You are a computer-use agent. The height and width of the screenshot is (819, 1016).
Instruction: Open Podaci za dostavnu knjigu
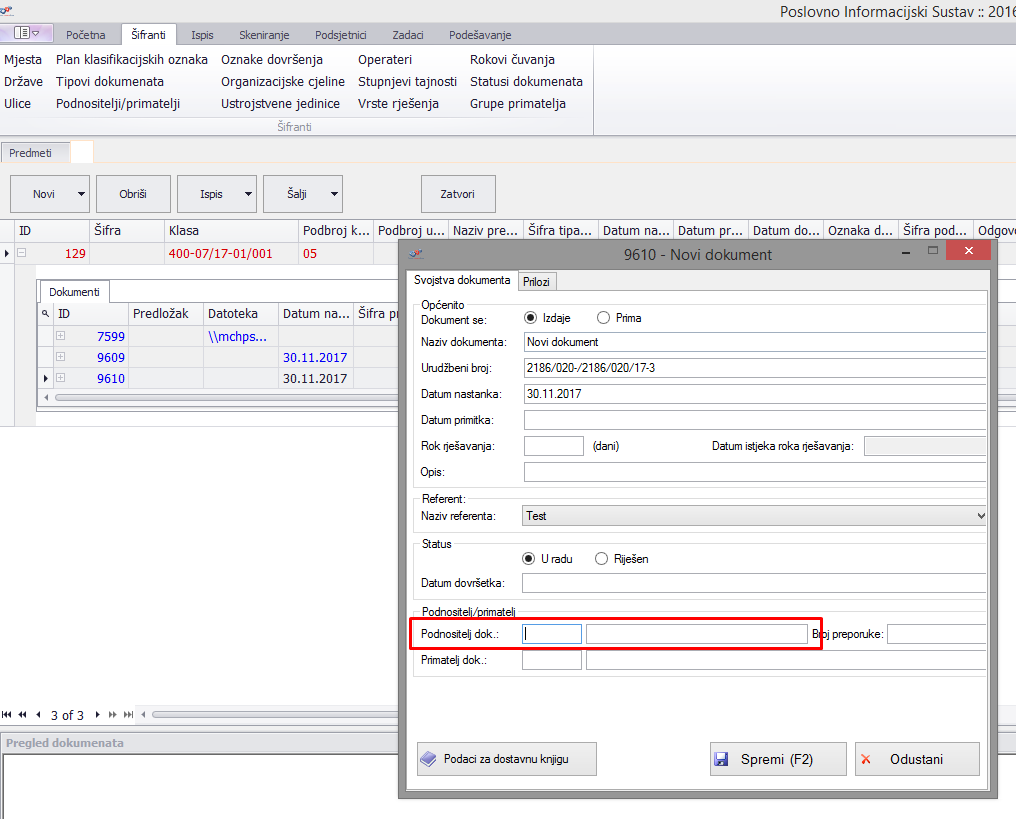coord(507,759)
